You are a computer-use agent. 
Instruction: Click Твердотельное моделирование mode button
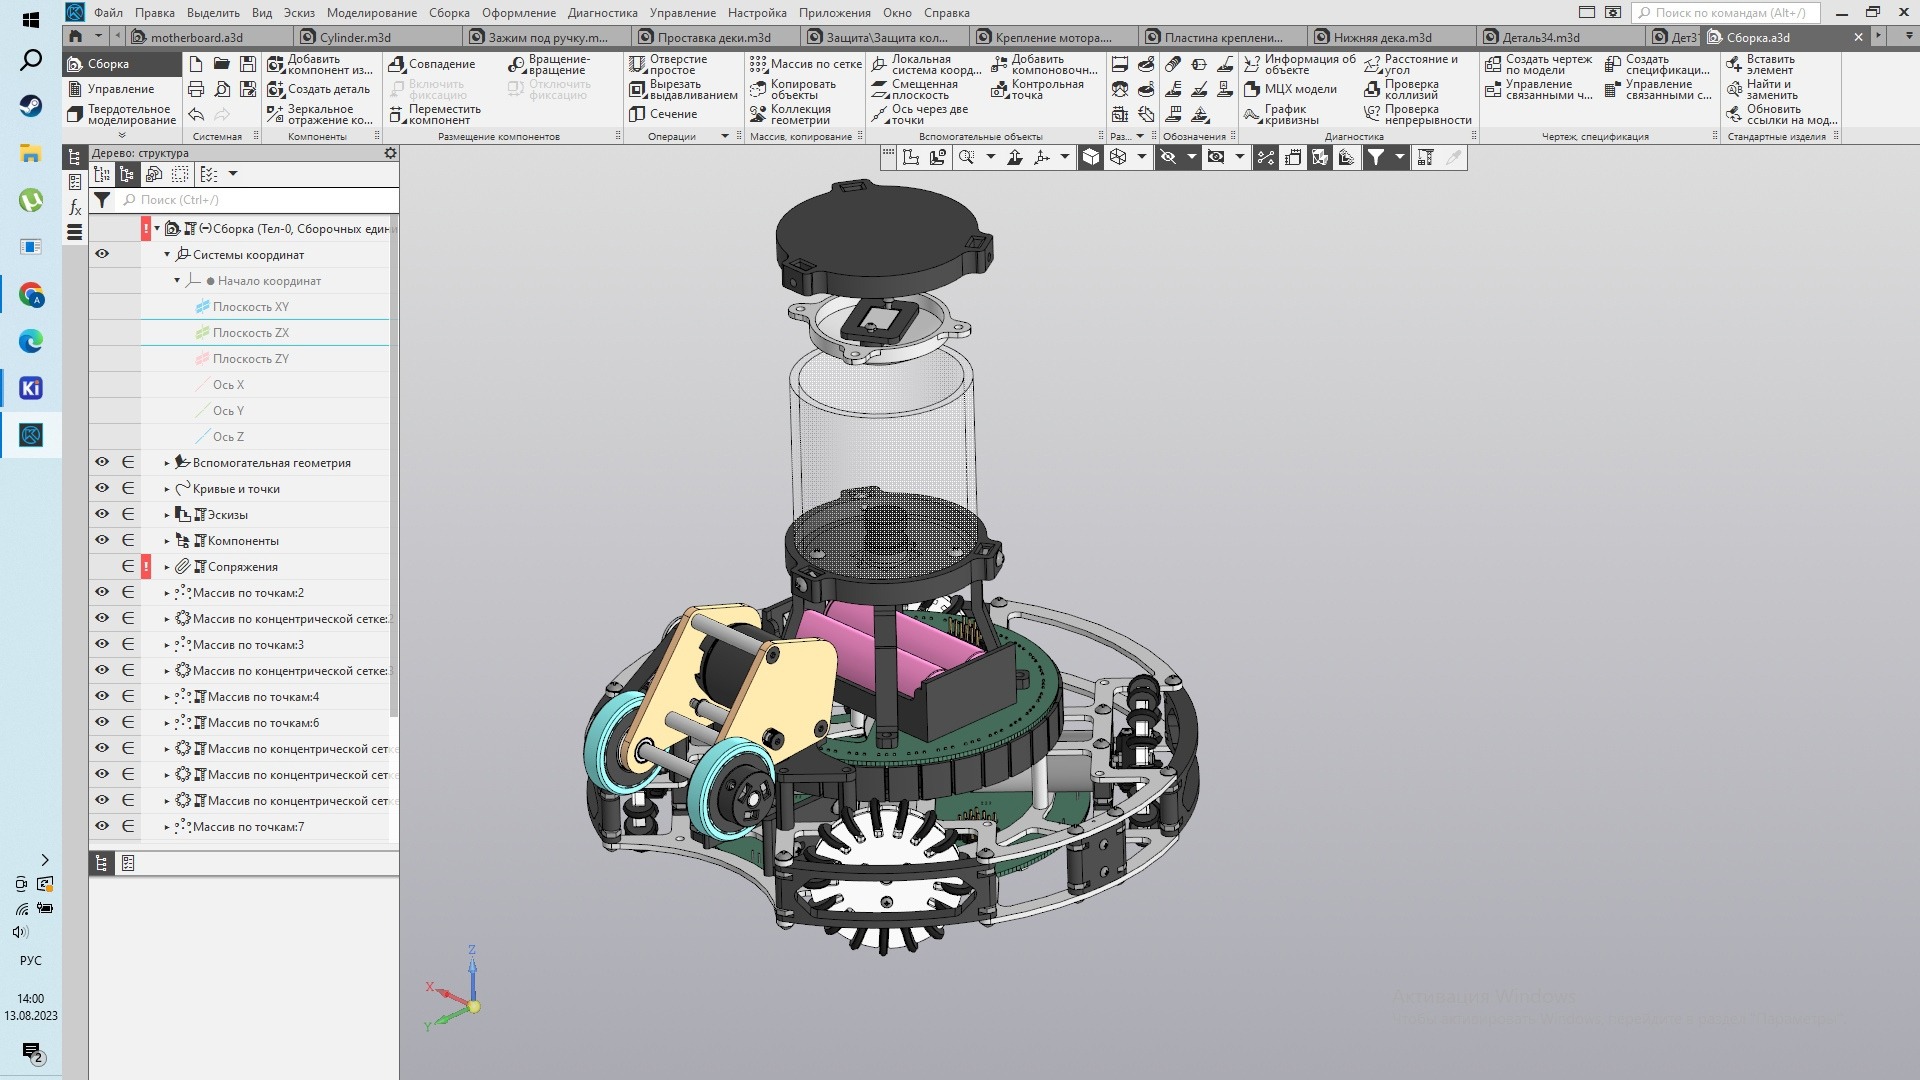point(121,114)
